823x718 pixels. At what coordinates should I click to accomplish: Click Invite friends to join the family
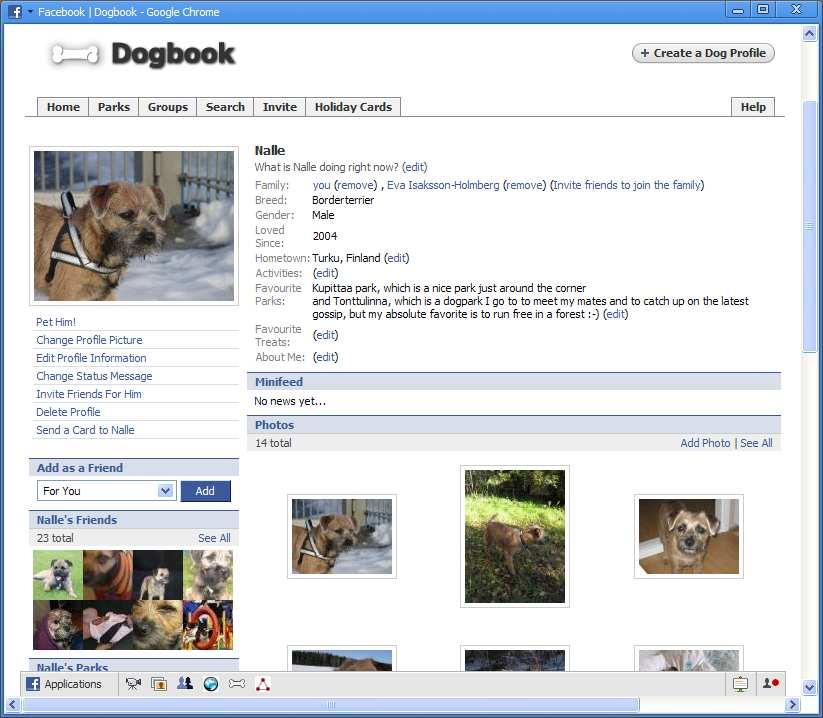coord(627,185)
